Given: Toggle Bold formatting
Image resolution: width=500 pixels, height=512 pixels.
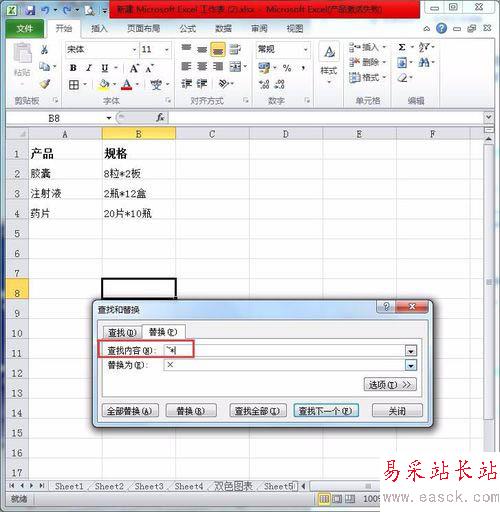Looking at the screenshot, I should pos(73,68).
